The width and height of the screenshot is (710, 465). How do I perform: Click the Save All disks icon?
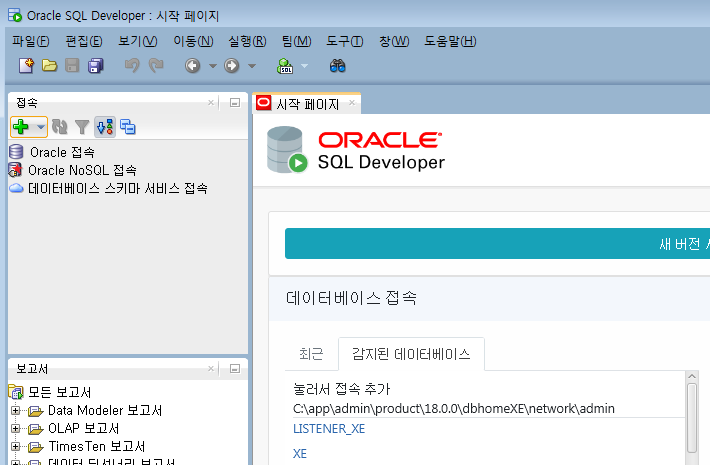click(96, 66)
